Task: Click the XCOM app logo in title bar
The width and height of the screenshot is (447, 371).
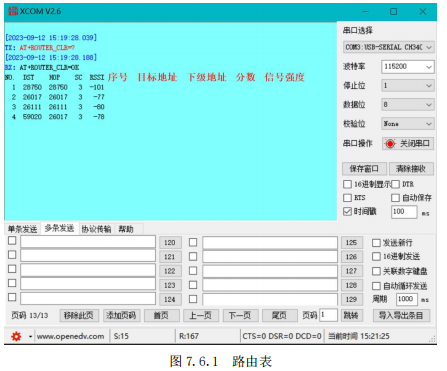Action: [x=13, y=11]
